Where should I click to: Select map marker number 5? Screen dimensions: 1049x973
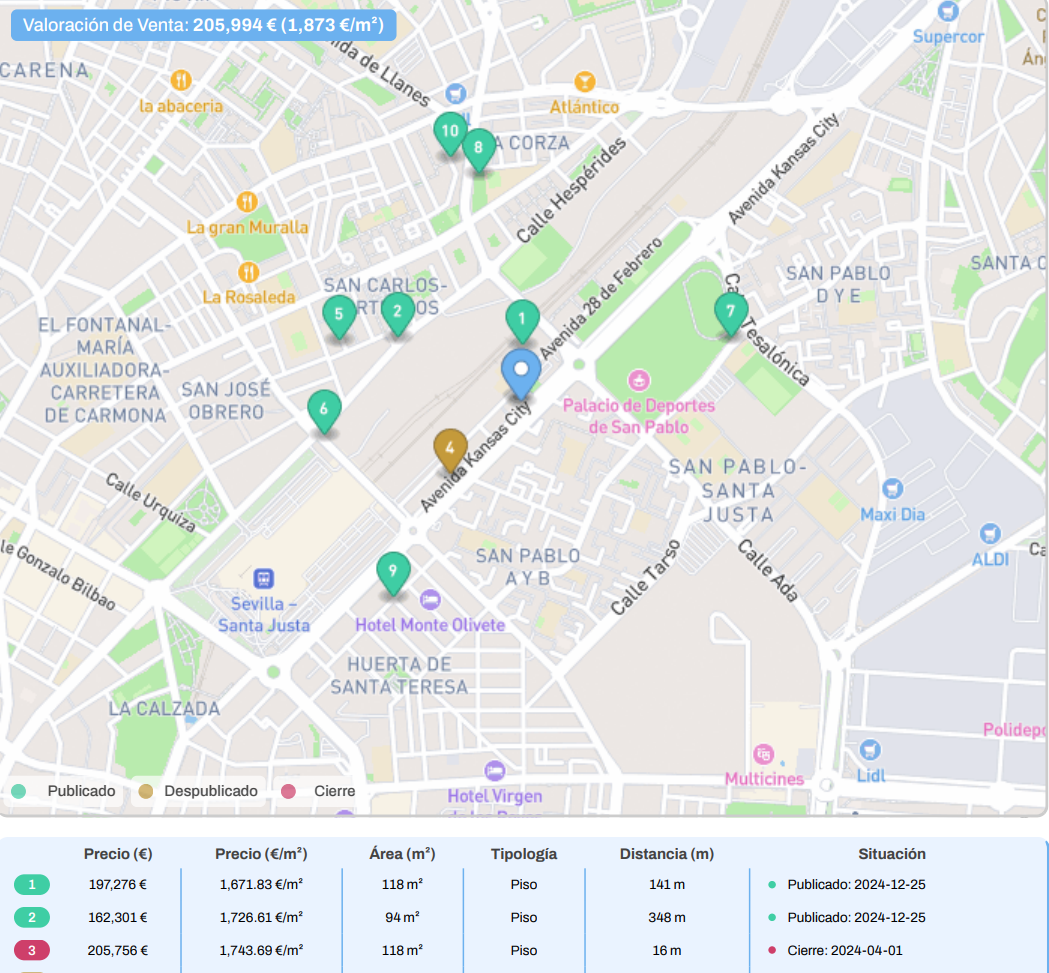click(339, 315)
